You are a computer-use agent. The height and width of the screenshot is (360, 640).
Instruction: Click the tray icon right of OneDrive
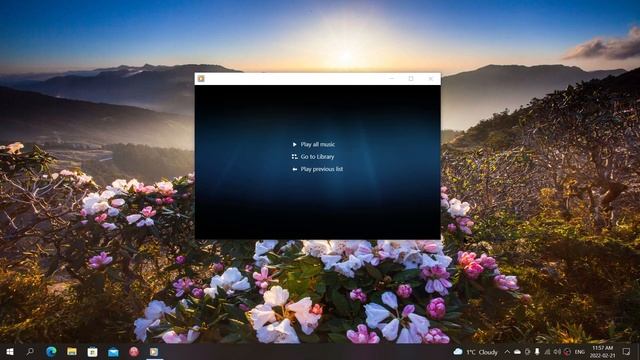point(527,352)
